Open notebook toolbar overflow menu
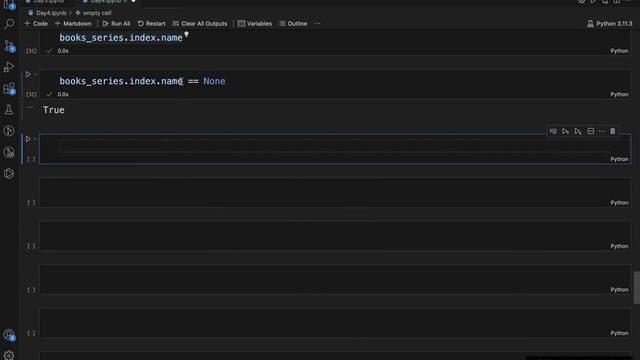Screen dimensions: 640x360 tap(317, 24)
